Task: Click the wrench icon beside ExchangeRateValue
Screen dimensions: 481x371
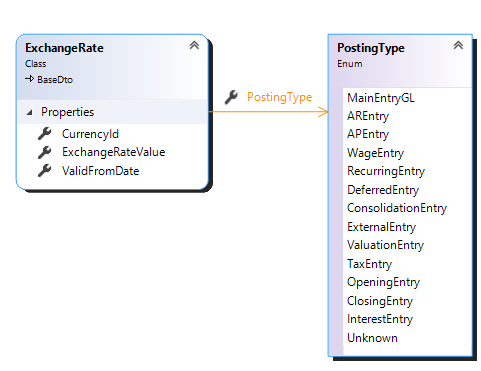Action: tap(45, 152)
